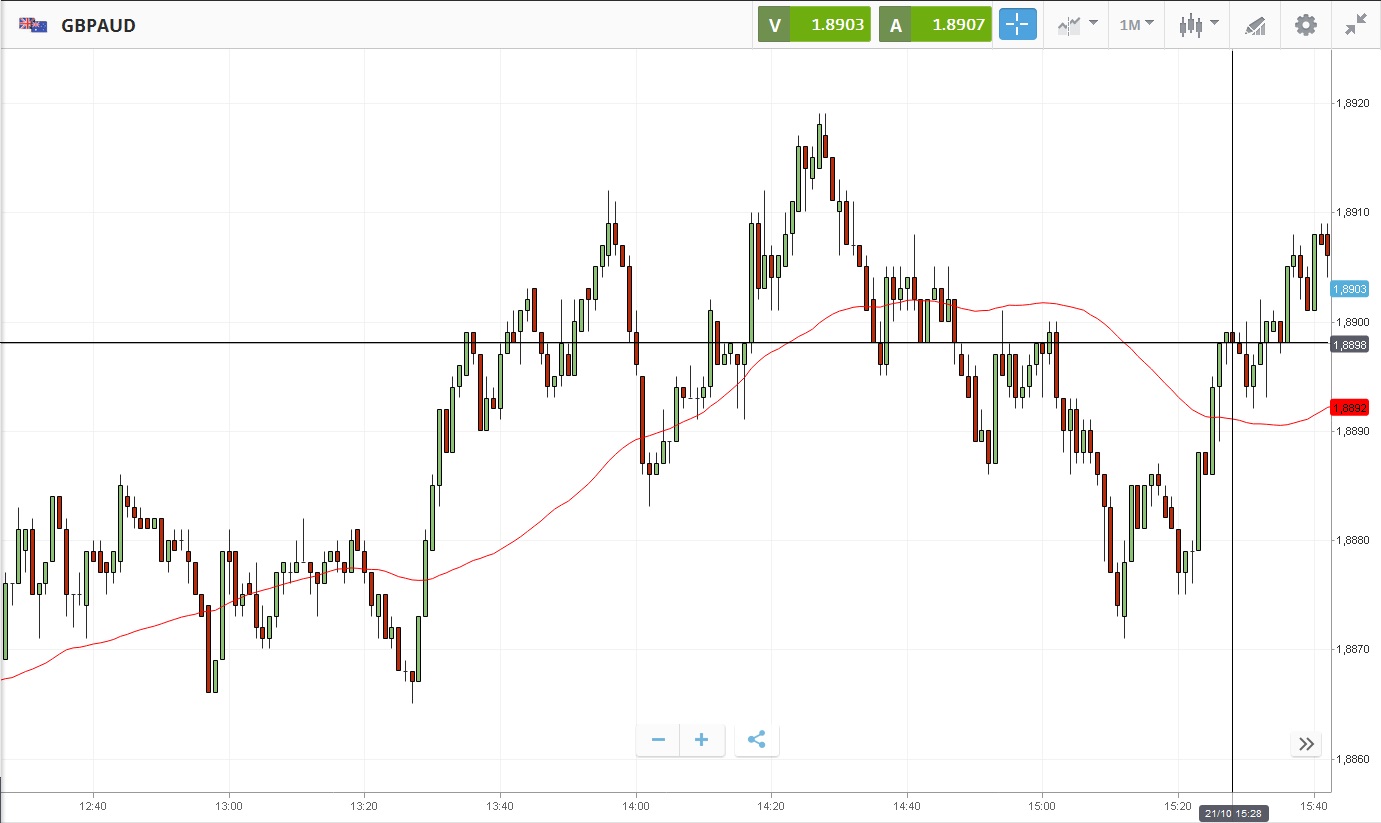Click the 1,8910 price axis label
The height and width of the screenshot is (823, 1381).
click(x=1351, y=212)
